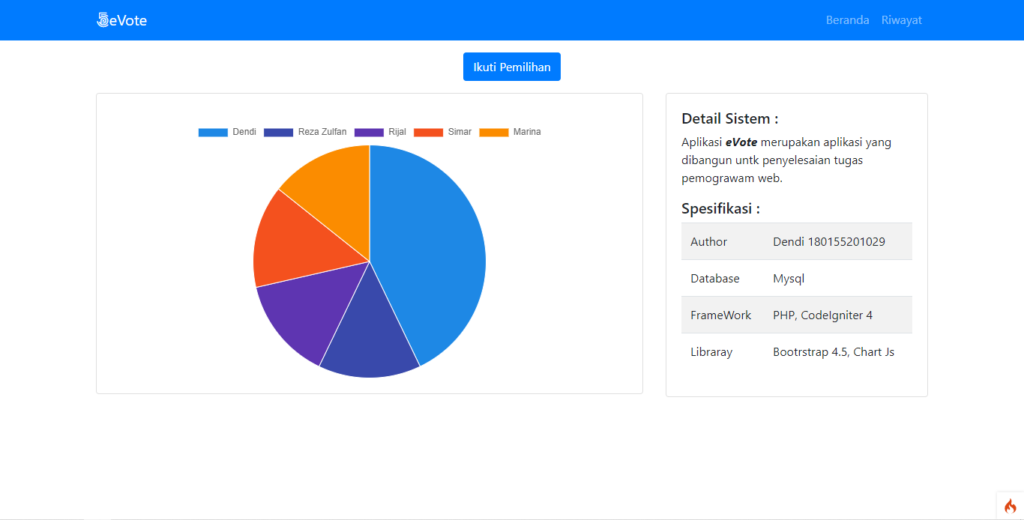Viewport: 1024px width, 520px height.
Task: Click the Database row showing Mysql
Action: click(x=796, y=278)
